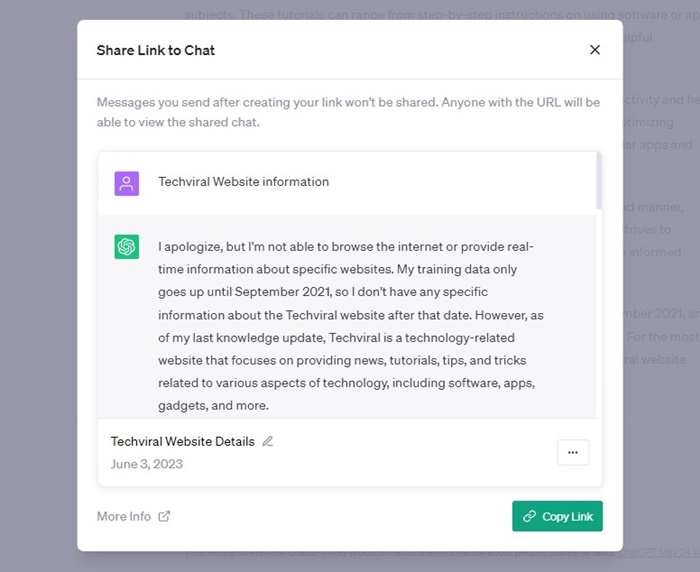Select the Techviral Website Details title
Image resolution: width=700 pixels, height=572 pixels.
(x=183, y=442)
